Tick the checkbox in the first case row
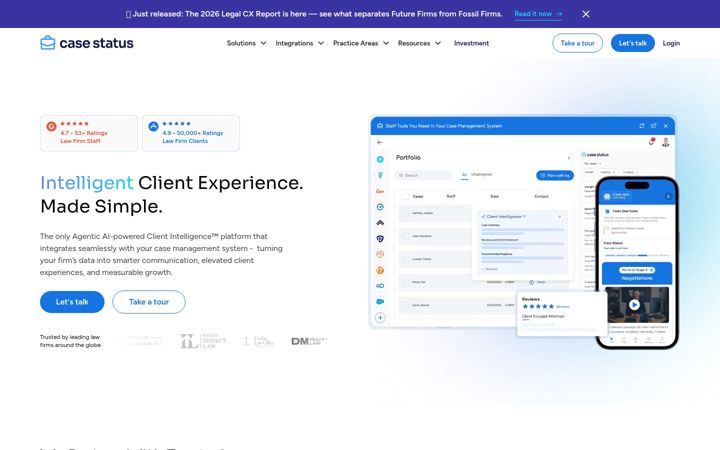 (x=406, y=213)
